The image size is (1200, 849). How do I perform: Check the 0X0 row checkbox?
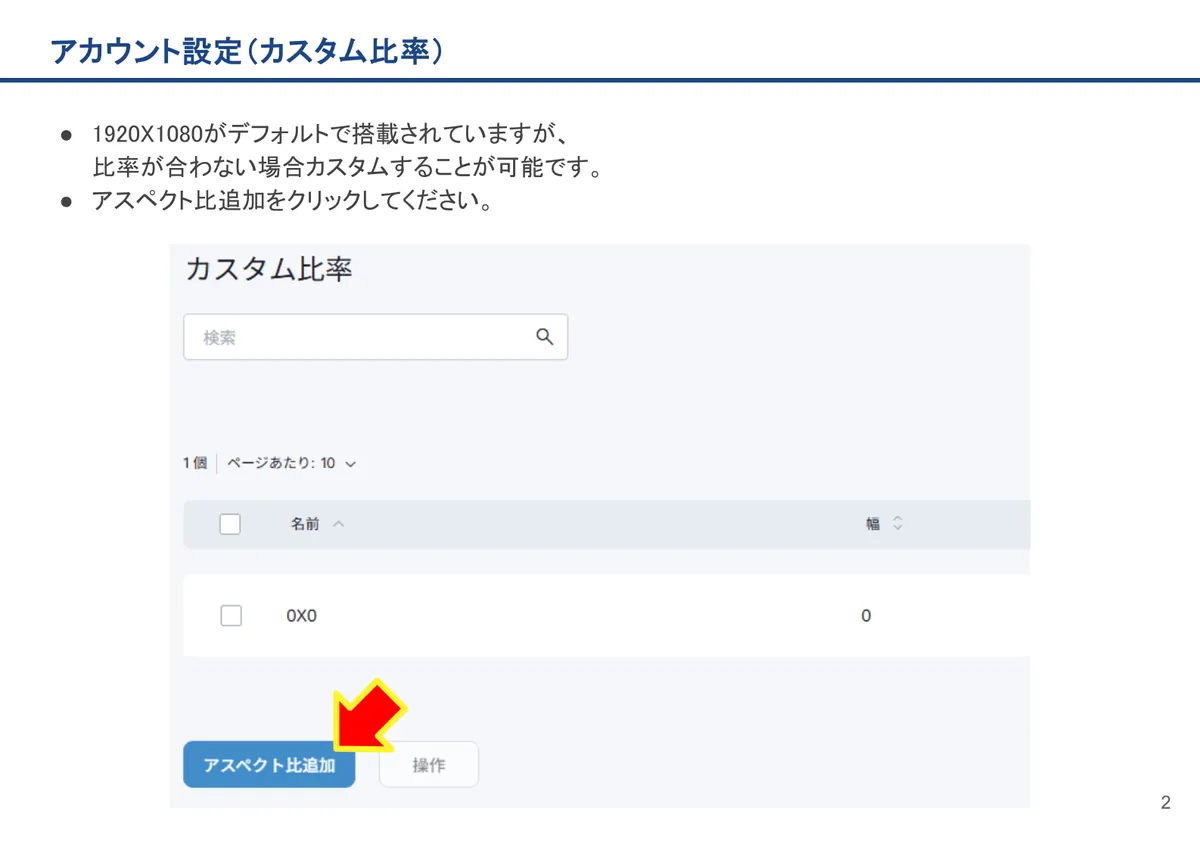pyautogui.click(x=231, y=616)
